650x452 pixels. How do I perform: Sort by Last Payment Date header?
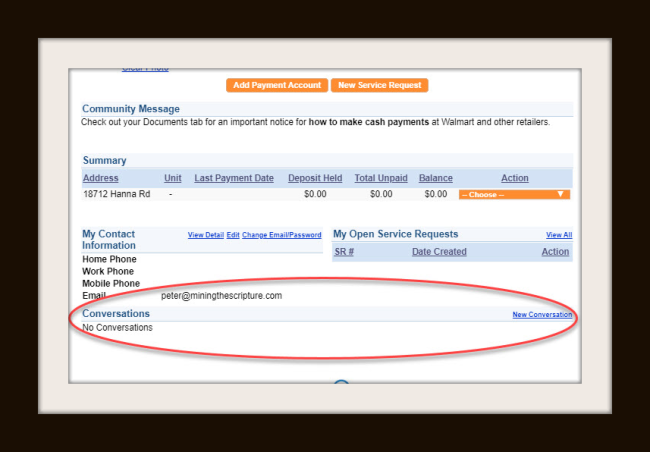(234, 178)
